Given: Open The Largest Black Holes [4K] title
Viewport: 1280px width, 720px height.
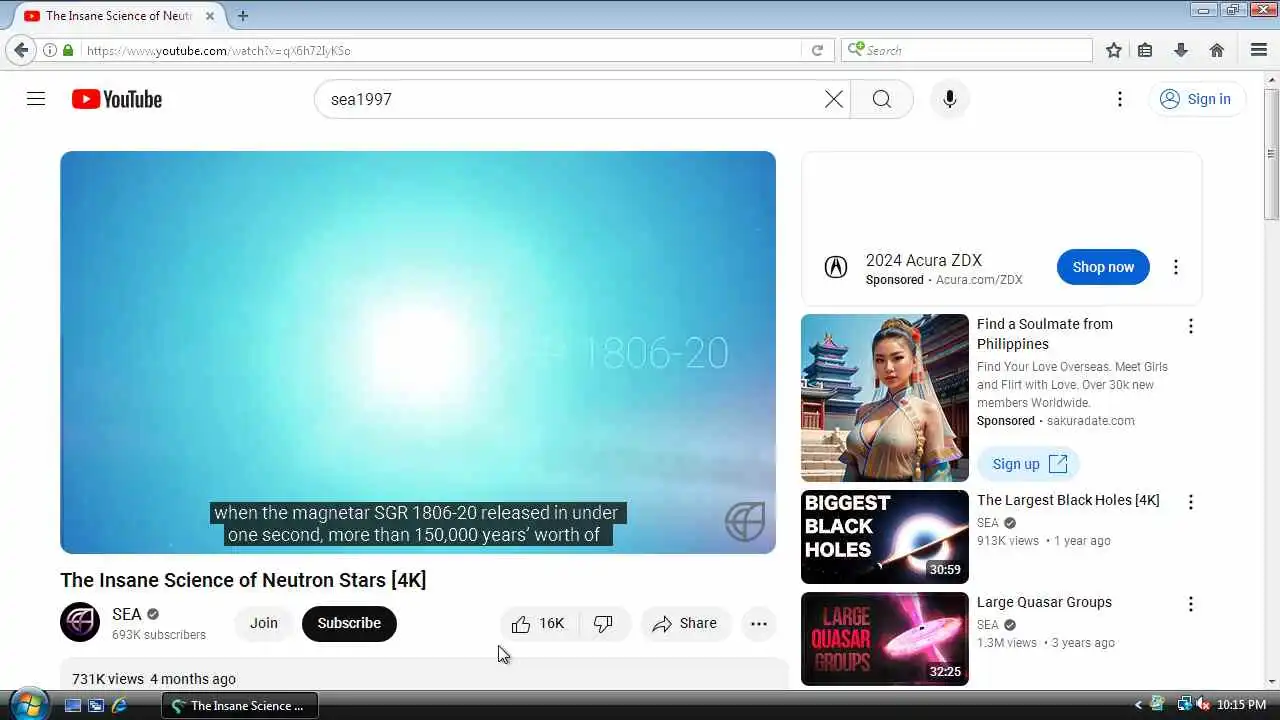Looking at the screenshot, I should (x=1068, y=500).
